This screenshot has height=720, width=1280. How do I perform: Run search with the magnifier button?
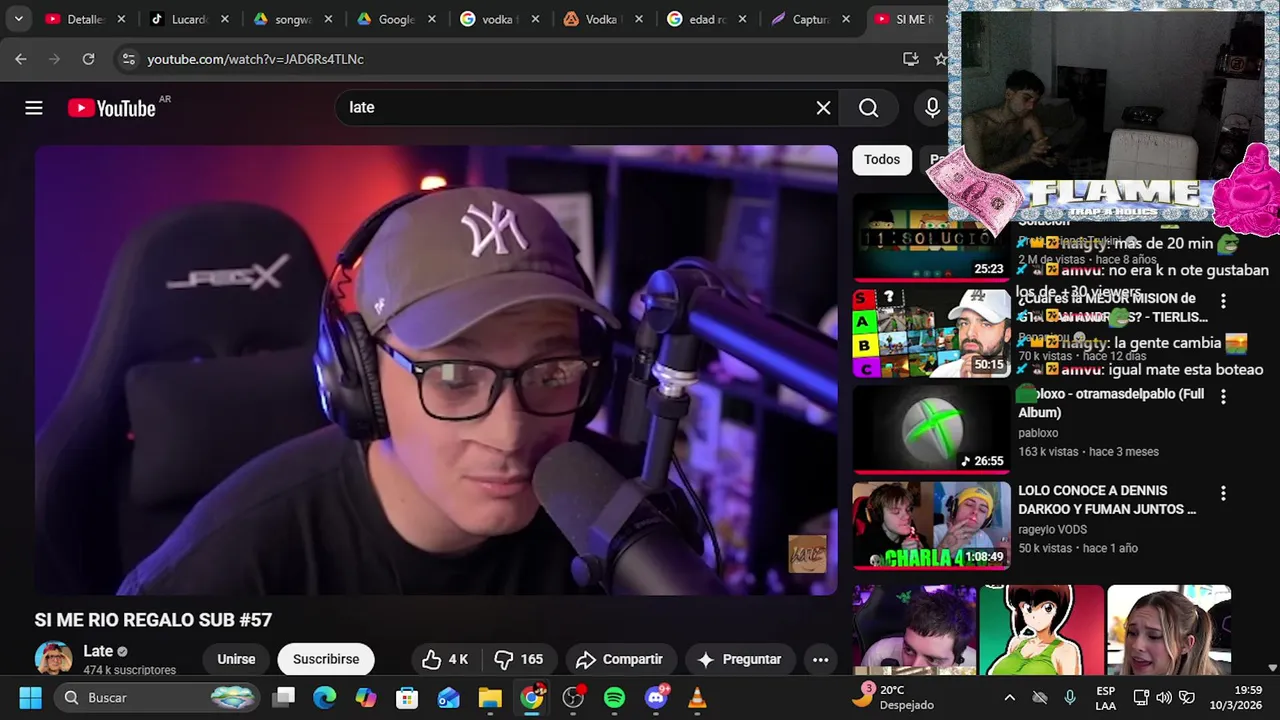pyautogui.click(x=868, y=108)
